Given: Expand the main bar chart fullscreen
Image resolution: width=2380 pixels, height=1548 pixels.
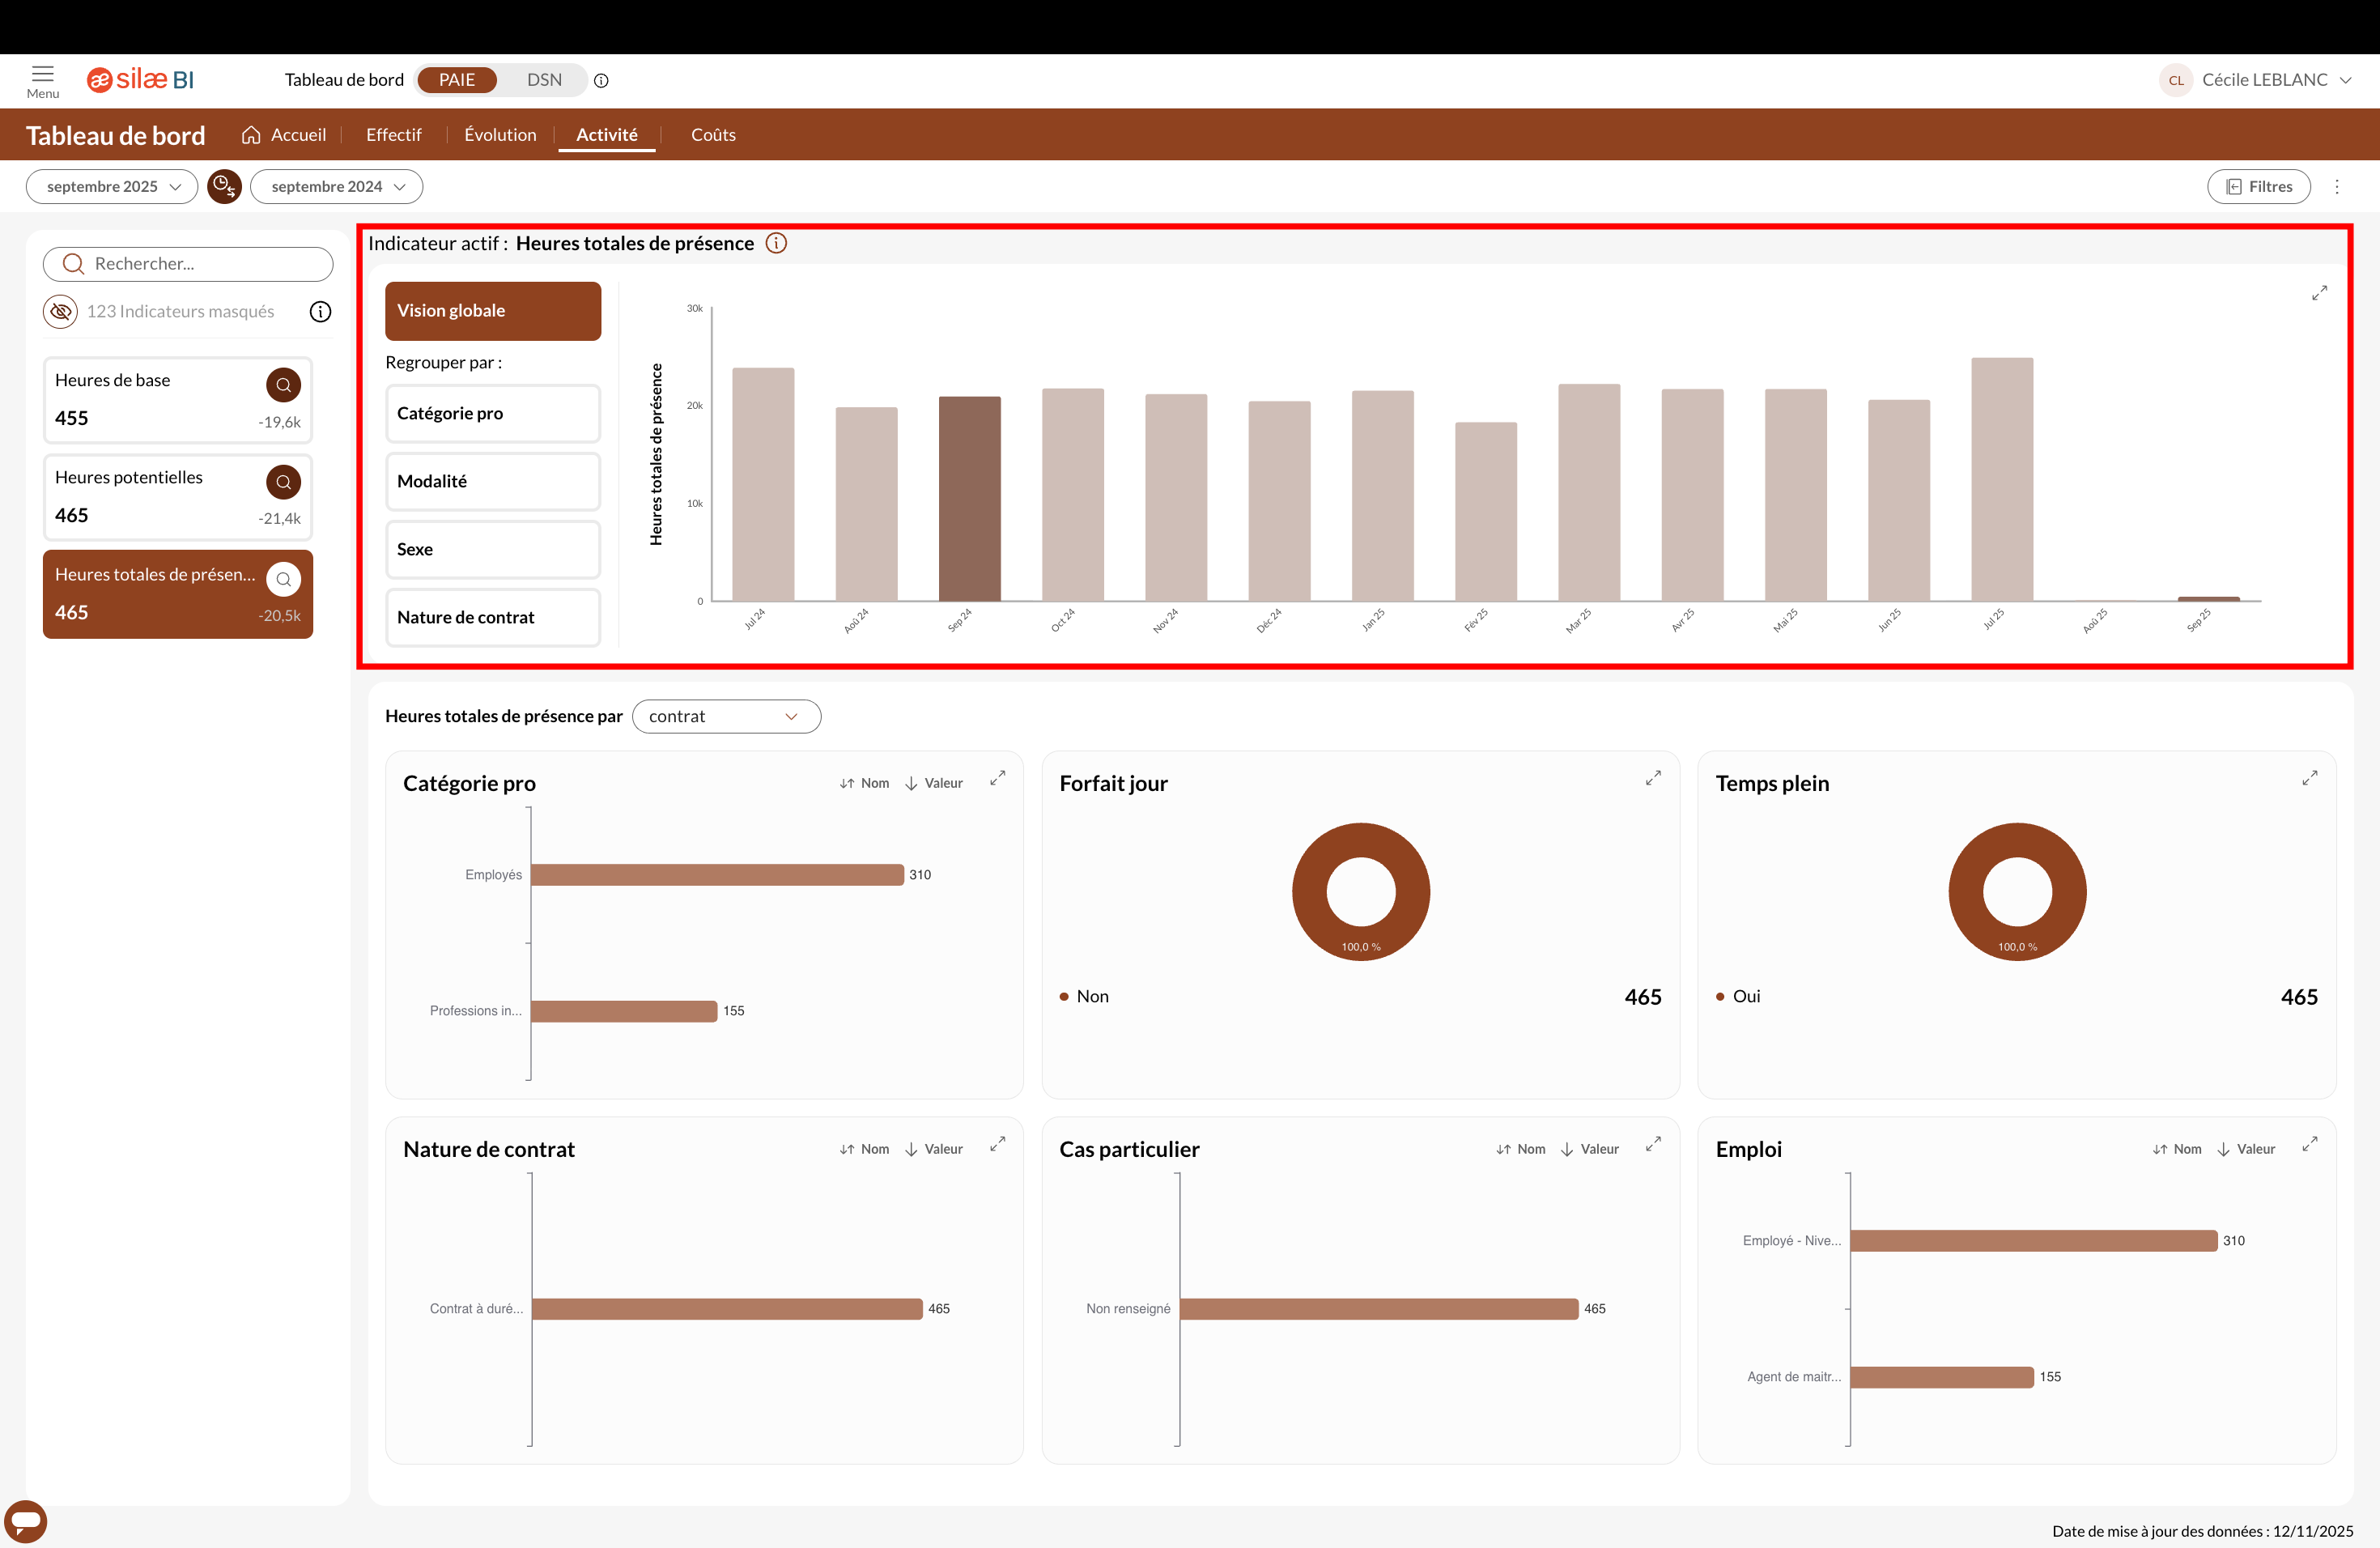Looking at the screenshot, I should pyautogui.click(x=2319, y=293).
